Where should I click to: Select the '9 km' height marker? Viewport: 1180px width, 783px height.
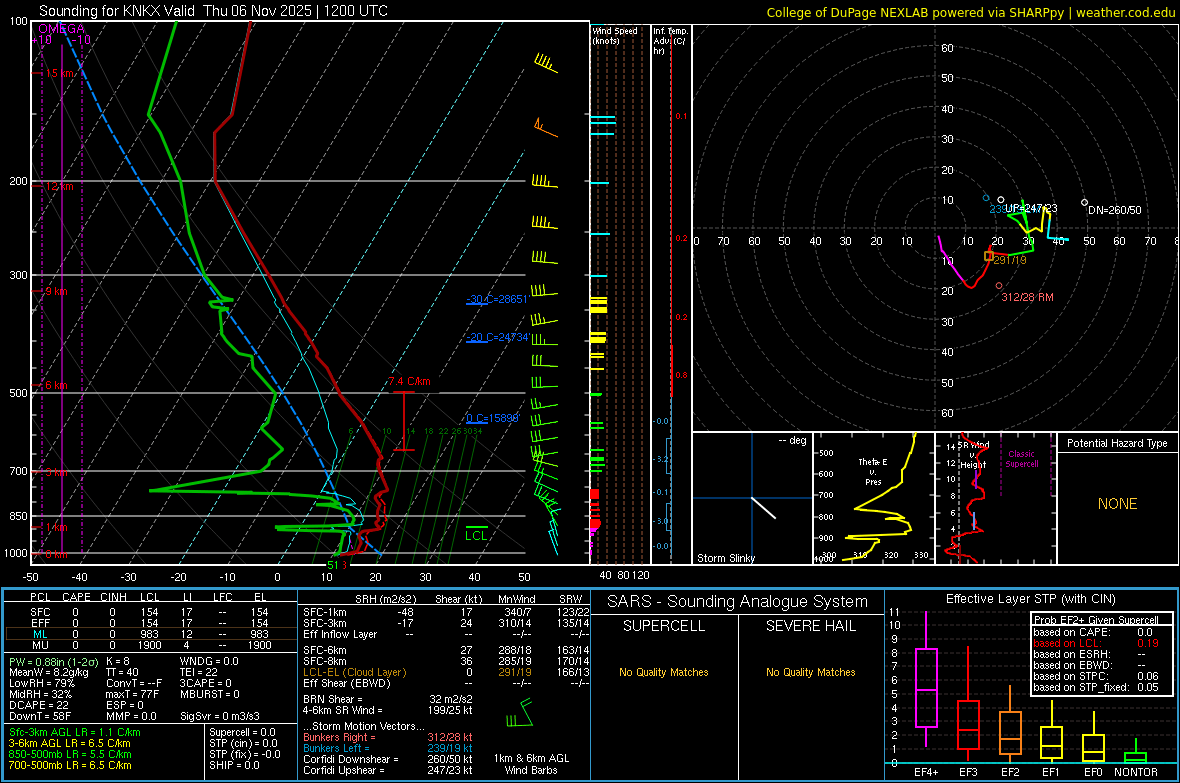coord(56,291)
